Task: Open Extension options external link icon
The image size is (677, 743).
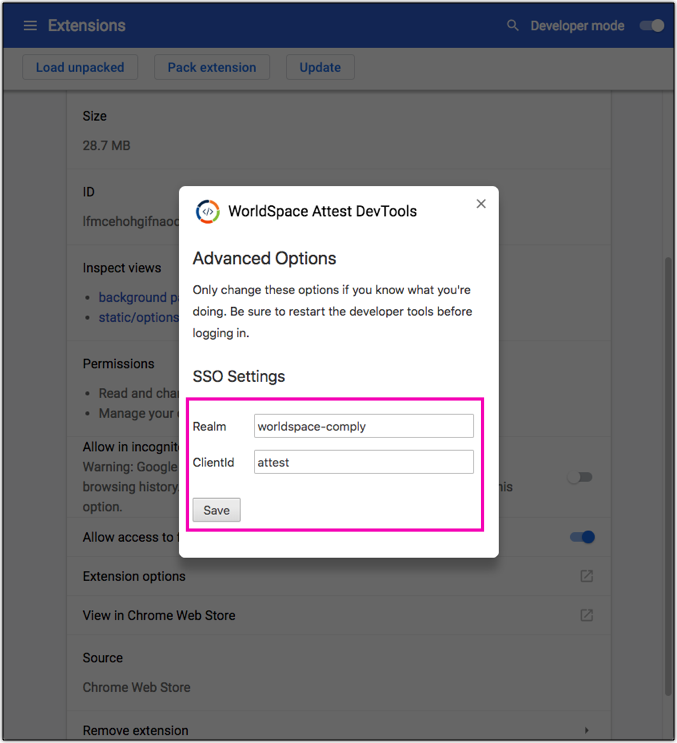Action: click(587, 576)
